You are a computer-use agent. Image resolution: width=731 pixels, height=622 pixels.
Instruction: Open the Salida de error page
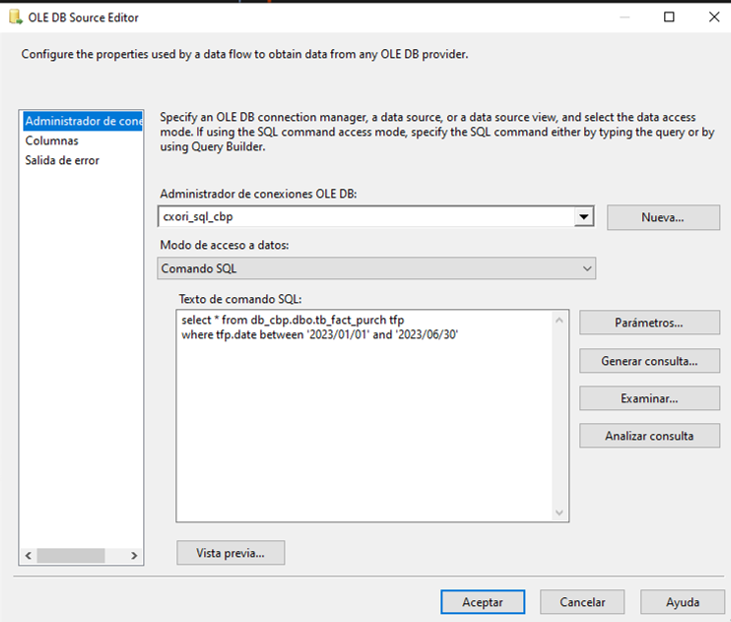62,160
